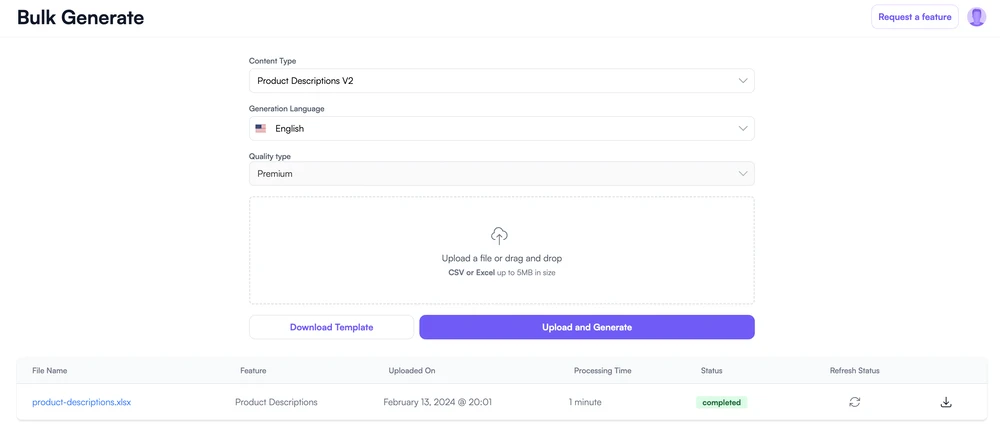The height and width of the screenshot is (431, 1000).
Task: Click the Processing Time column header
Action: tap(602, 371)
